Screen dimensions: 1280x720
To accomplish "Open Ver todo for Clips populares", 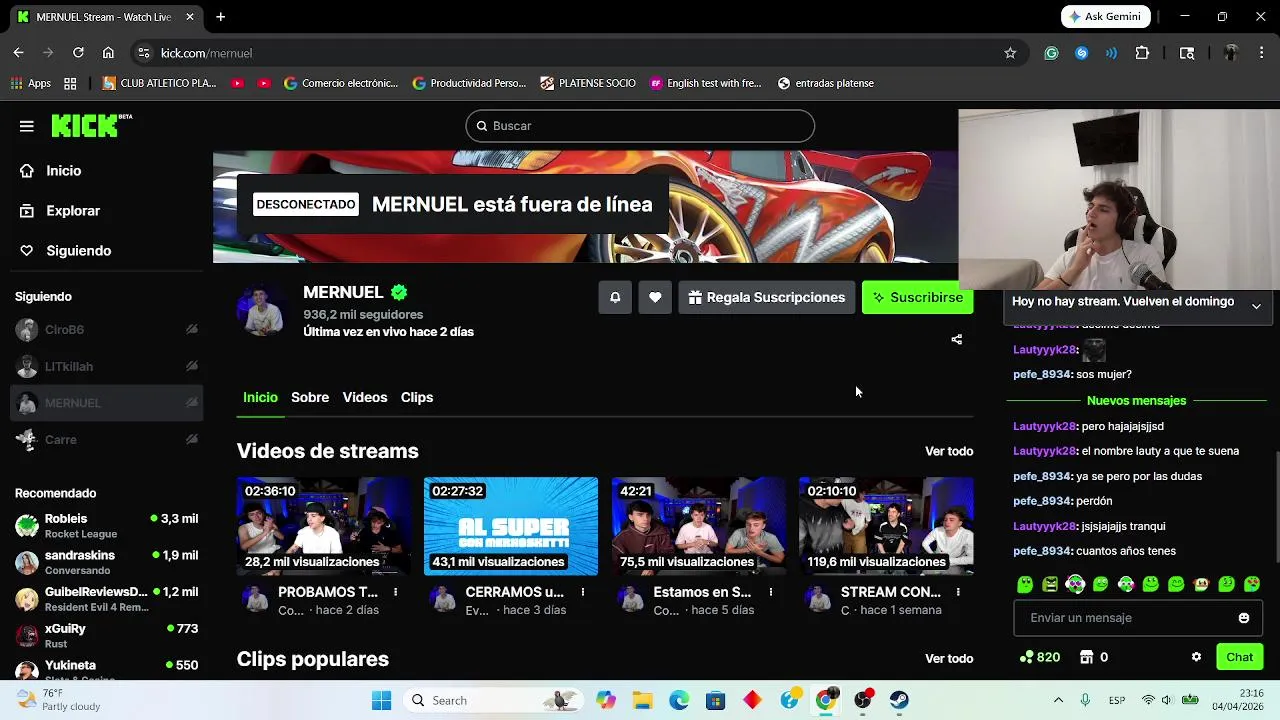I will click(x=949, y=659).
